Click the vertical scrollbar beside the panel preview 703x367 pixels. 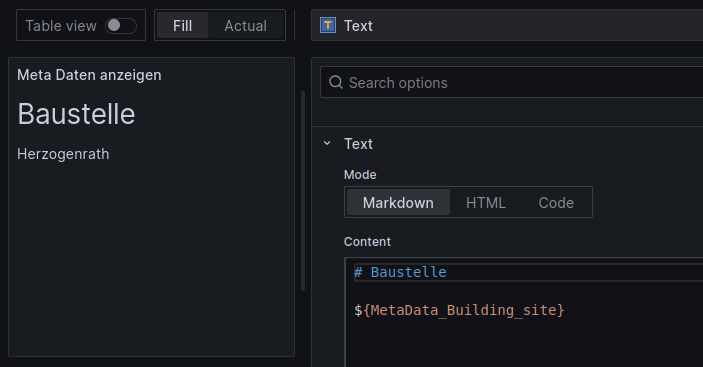coord(303,191)
